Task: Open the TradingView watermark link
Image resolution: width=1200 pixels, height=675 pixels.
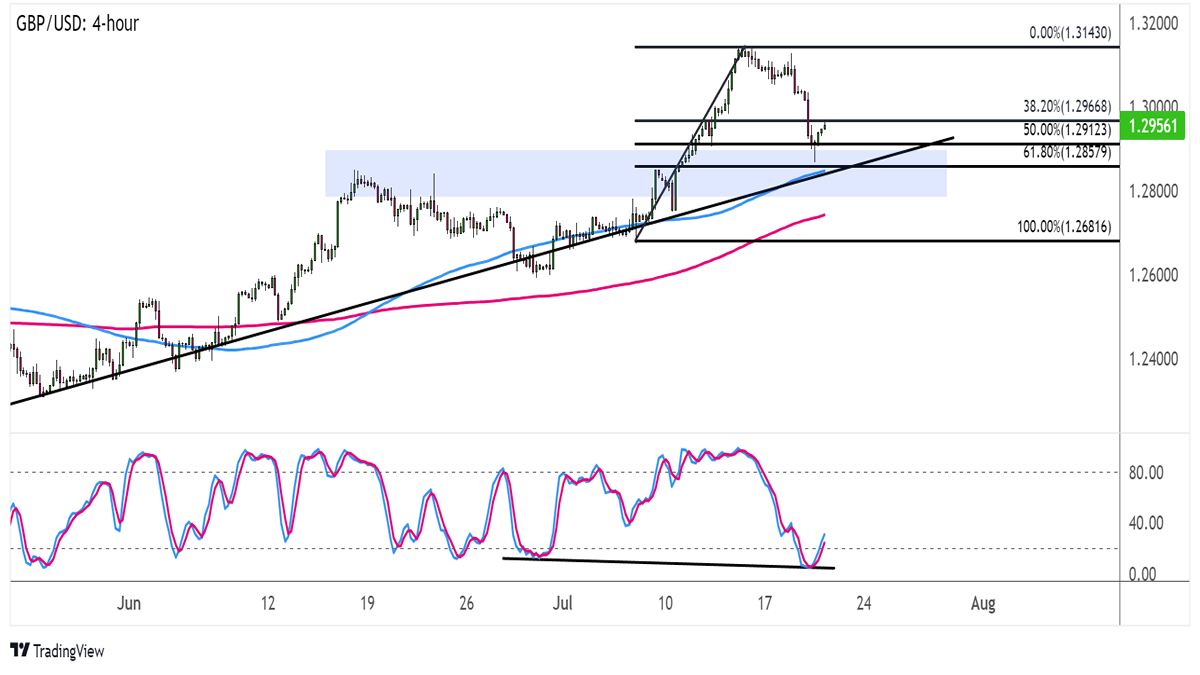Action: [56, 651]
